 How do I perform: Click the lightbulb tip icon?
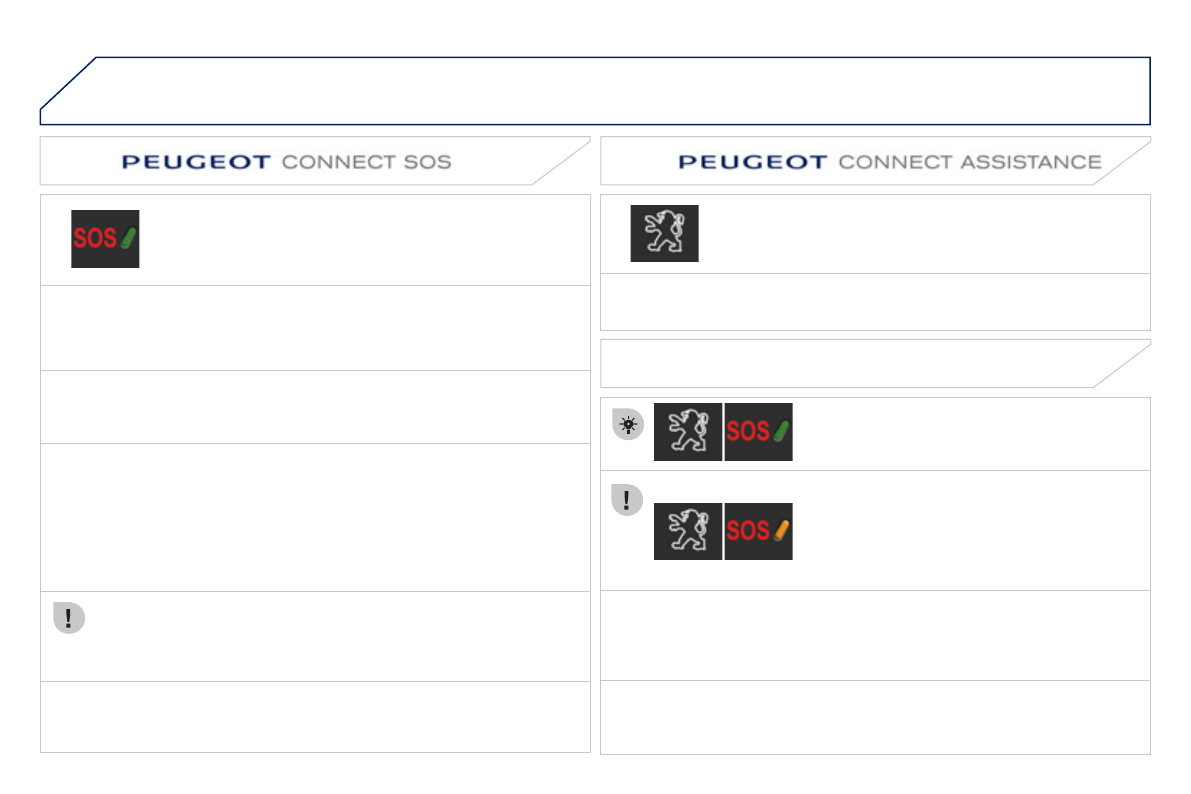click(x=627, y=424)
